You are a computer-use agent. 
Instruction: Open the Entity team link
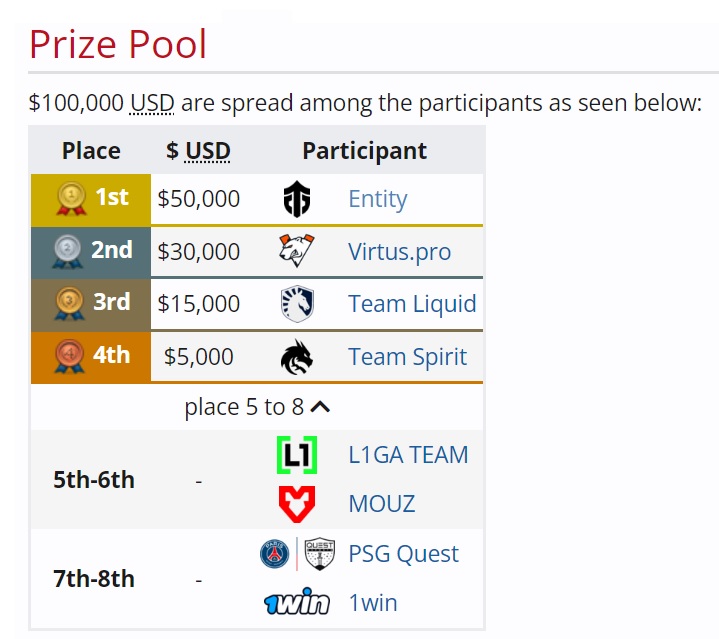(x=377, y=199)
